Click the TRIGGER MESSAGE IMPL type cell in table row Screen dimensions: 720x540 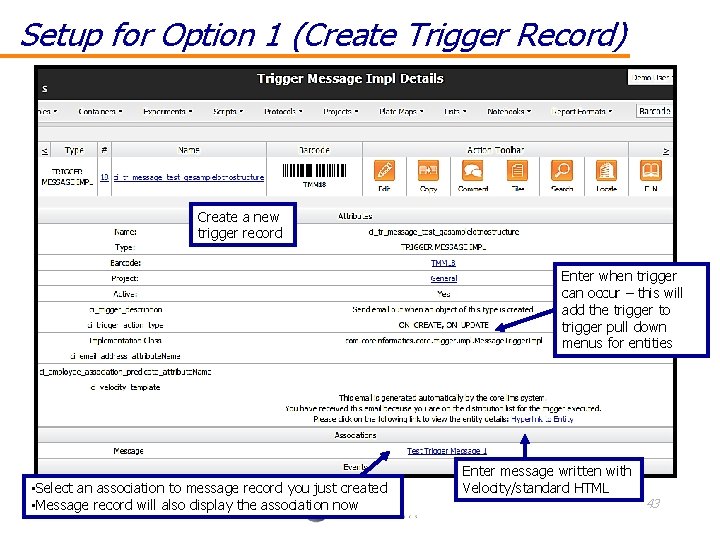point(68,177)
